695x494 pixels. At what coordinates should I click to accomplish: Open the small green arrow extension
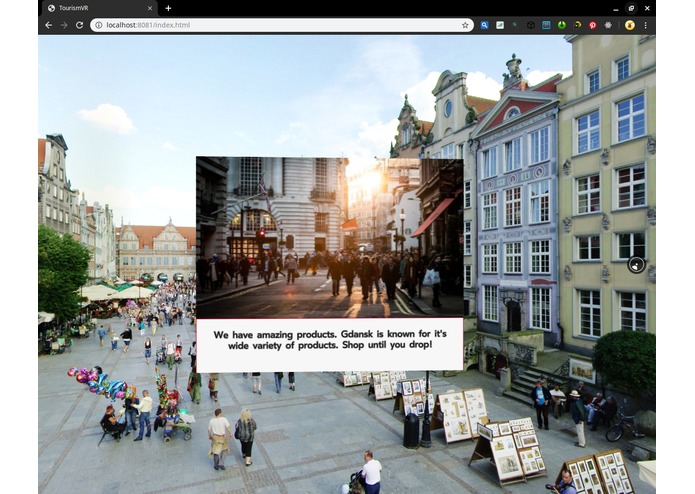[515, 25]
